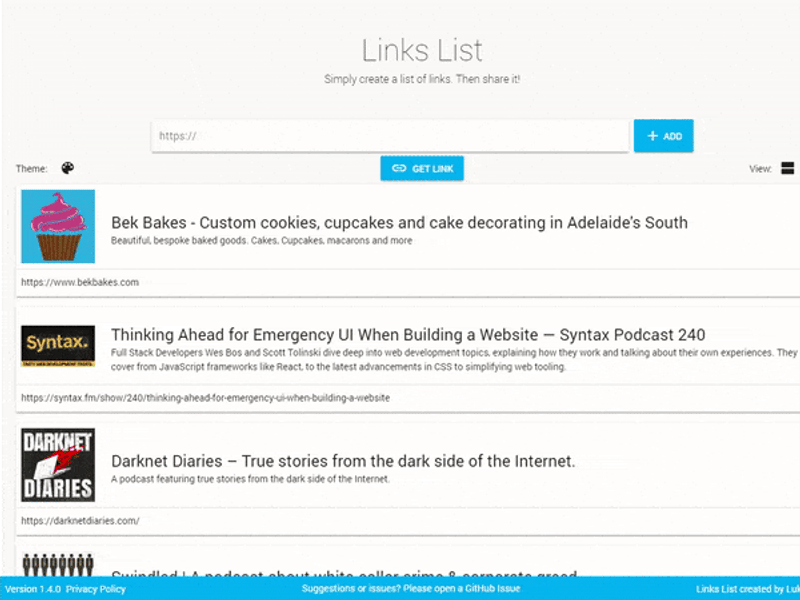Screen dimensions: 800x600
Task: Select the Links List header title
Action: [x=421, y=49]
